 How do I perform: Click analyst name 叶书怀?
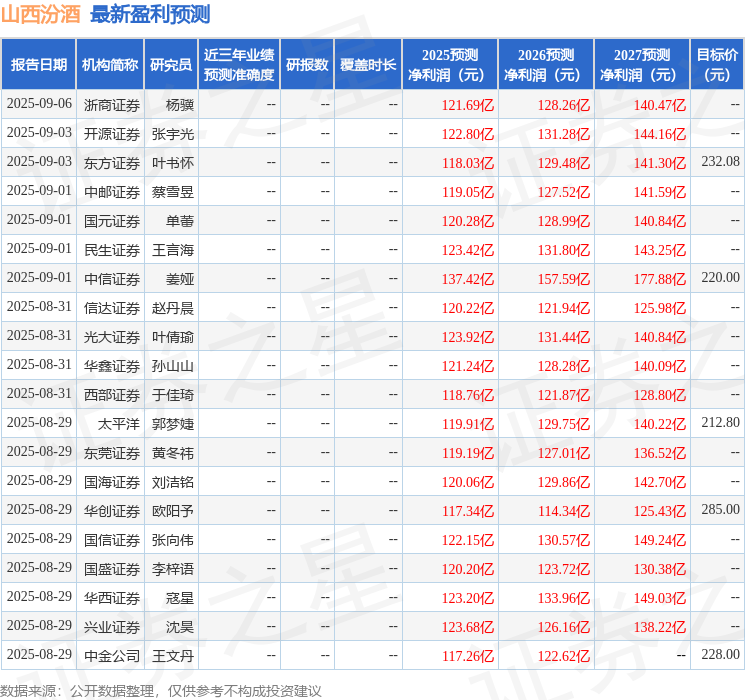173,163
